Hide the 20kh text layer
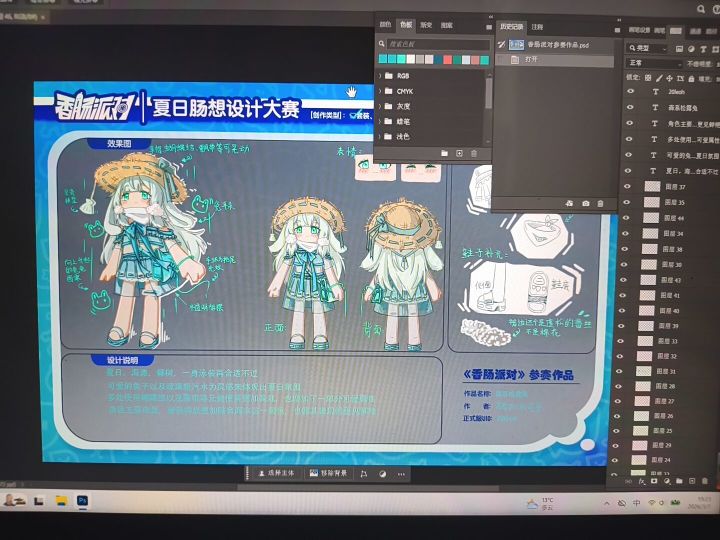This screenshot has width=720, height=540. point(630,91)
